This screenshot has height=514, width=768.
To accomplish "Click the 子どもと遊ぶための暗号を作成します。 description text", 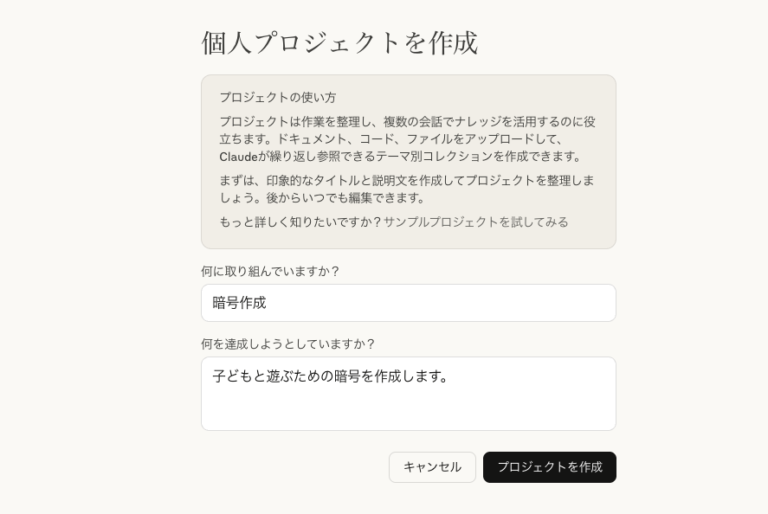I will [330, 377].
